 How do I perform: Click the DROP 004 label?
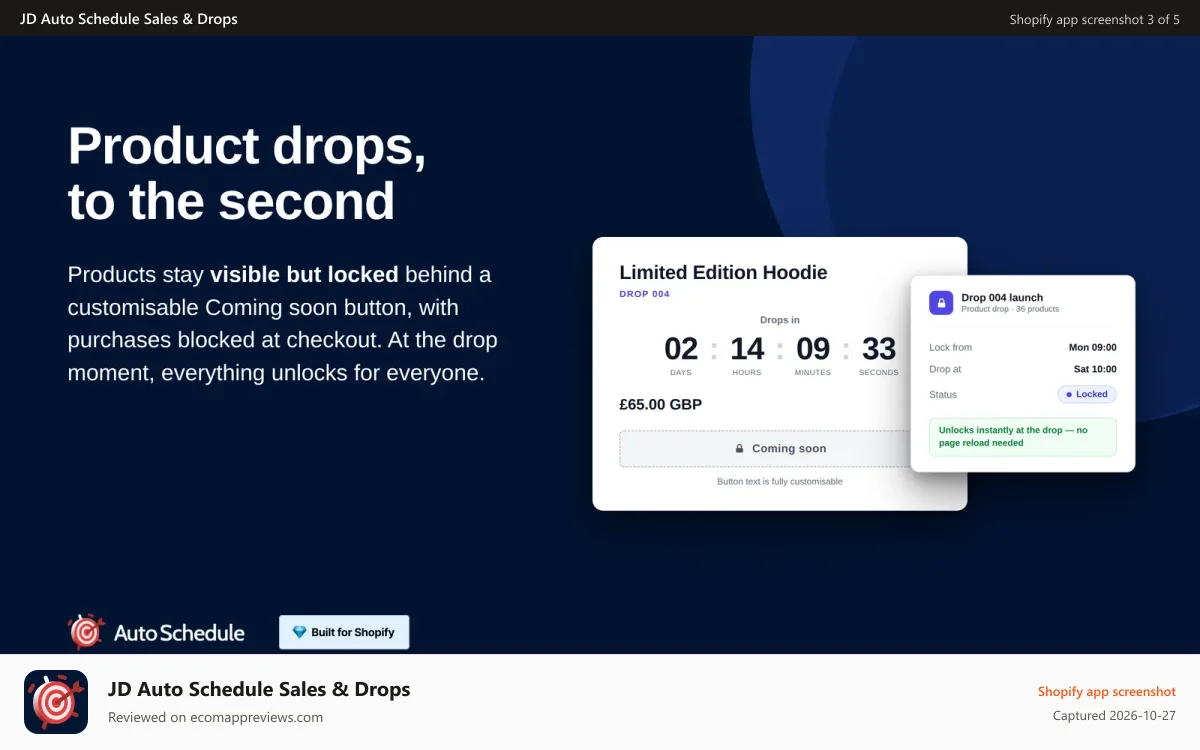click(645, 294)
